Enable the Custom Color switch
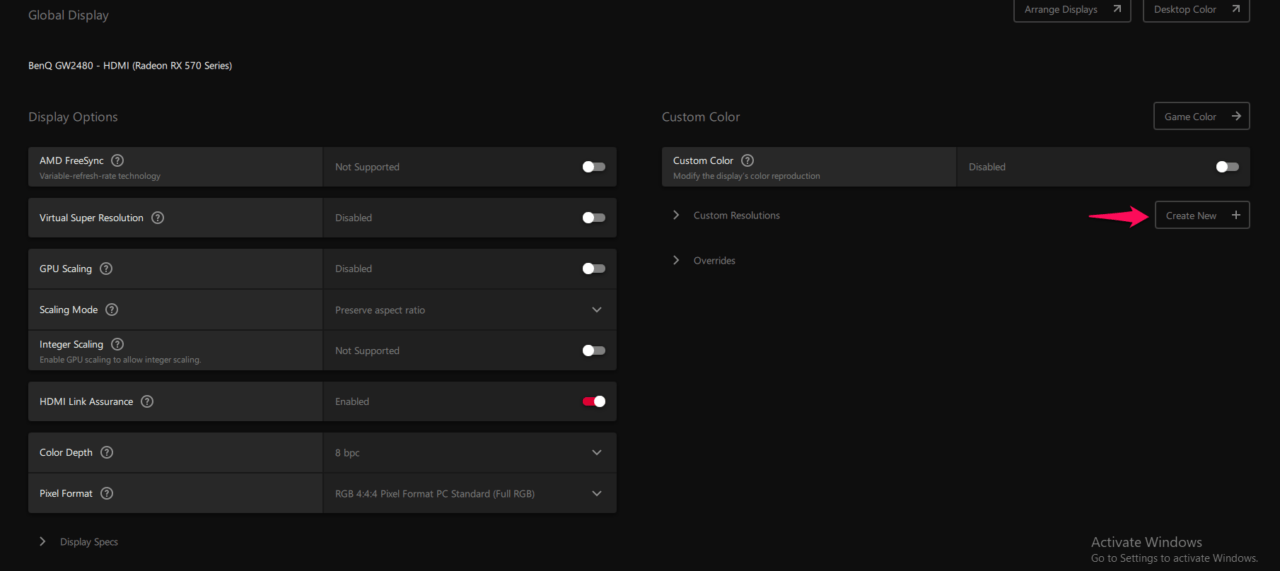The height and width of the screenshot is (571, 1280). (x=1227, y=167)
